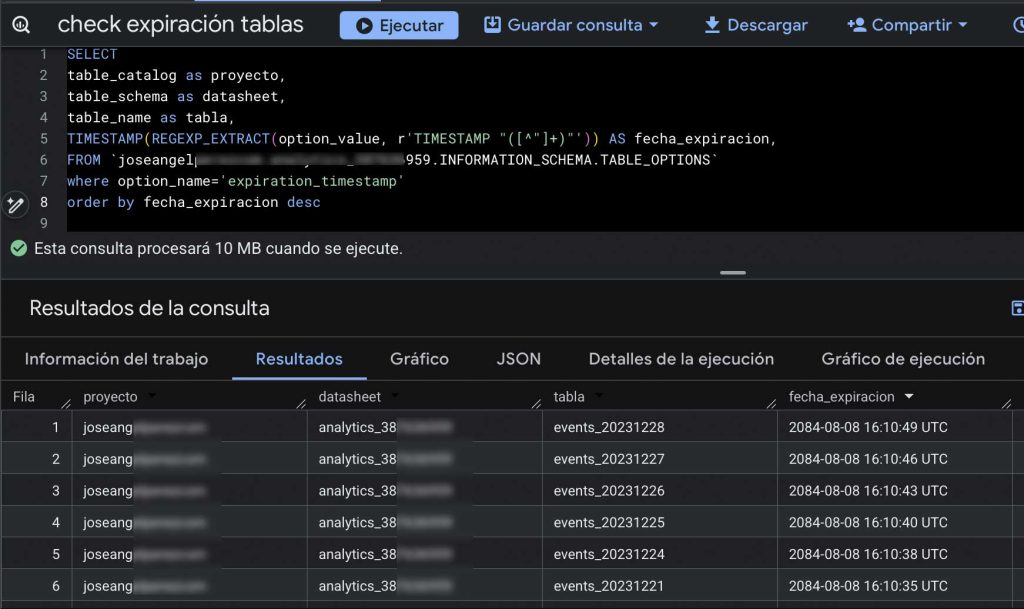The width and height of the screenshot is (1024, 609).
Task: Click save results icon next to Resultados header
Action: pyautogui.click(x=1017, y=308)
